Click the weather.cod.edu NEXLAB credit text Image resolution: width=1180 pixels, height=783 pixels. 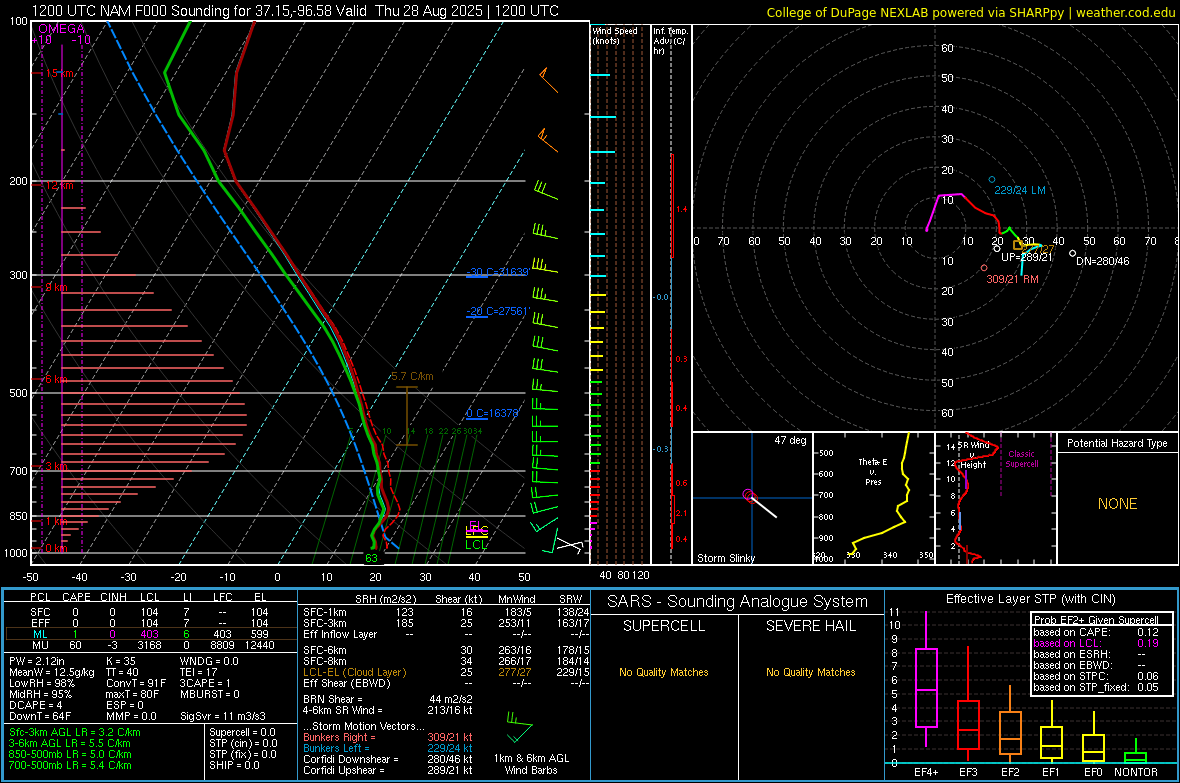pos(971,12)
